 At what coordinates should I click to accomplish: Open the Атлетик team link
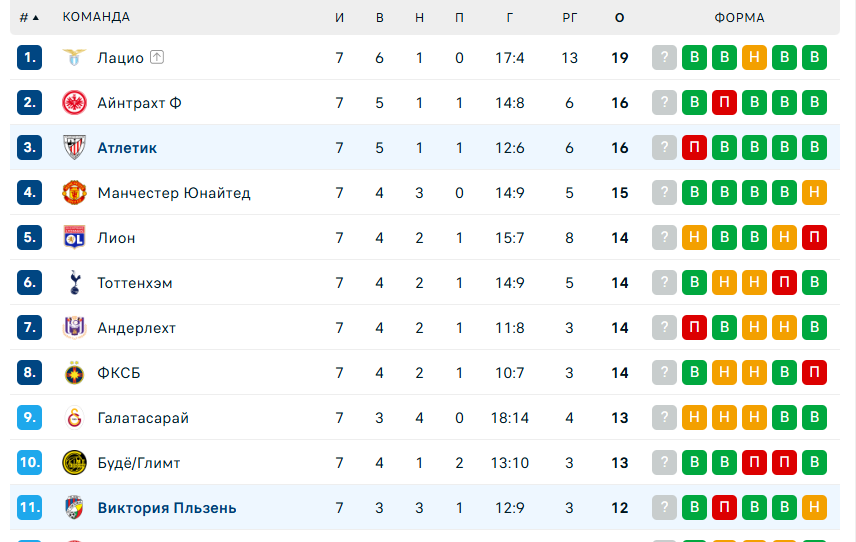coord(127,148)
